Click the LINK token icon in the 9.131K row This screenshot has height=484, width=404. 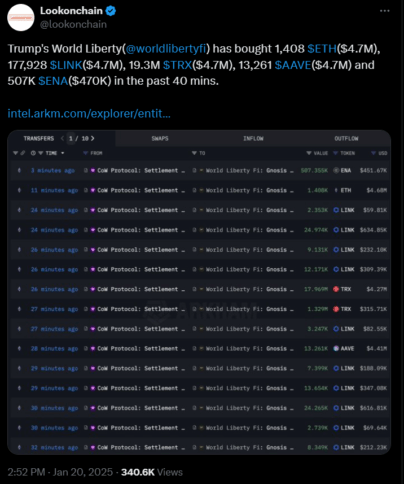[336, 250]
